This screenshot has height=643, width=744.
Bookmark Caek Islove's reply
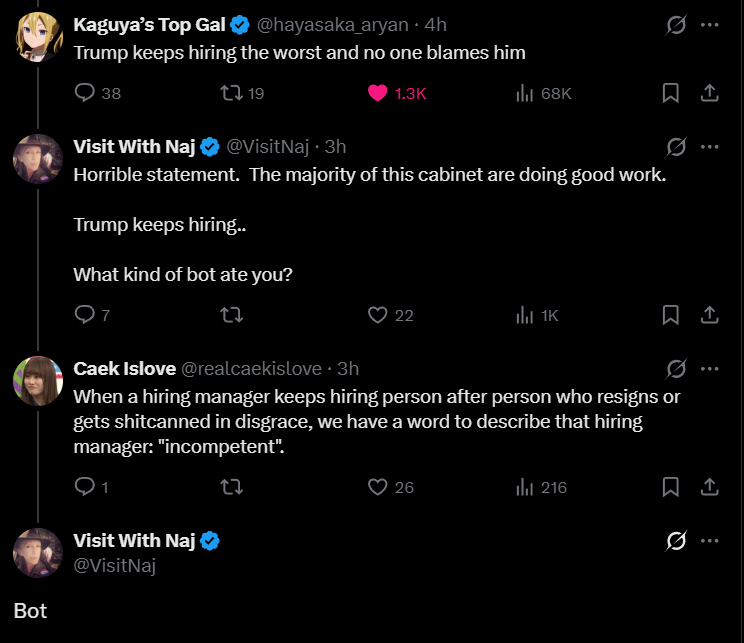tap(671, 487)
